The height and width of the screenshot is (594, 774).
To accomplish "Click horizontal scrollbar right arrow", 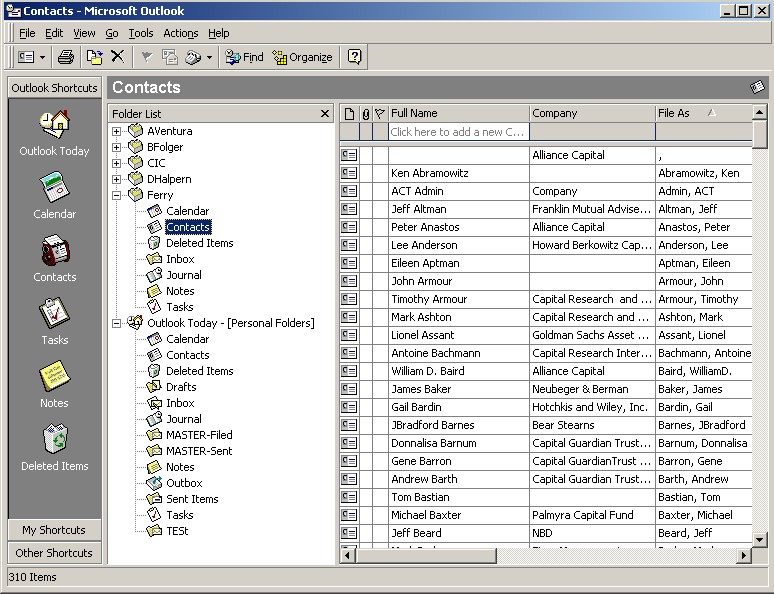I will (744, 555).
